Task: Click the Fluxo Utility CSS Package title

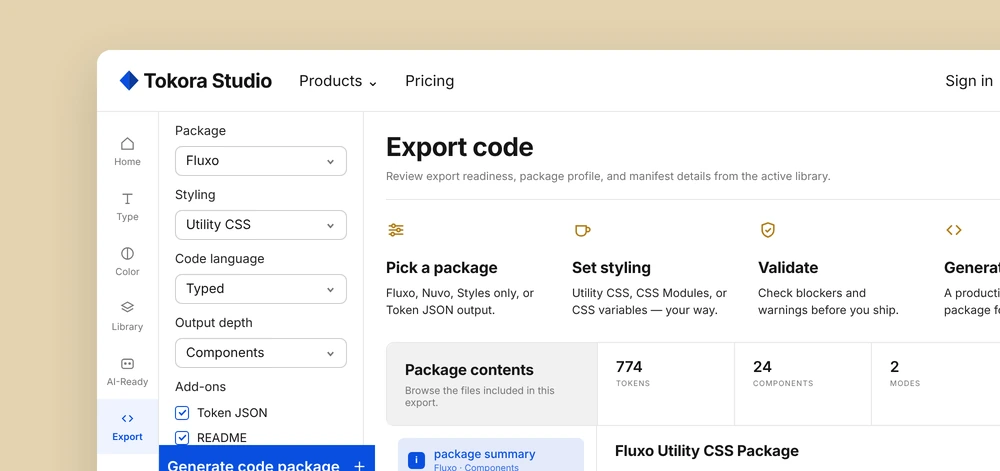Action: pos(707,451)
